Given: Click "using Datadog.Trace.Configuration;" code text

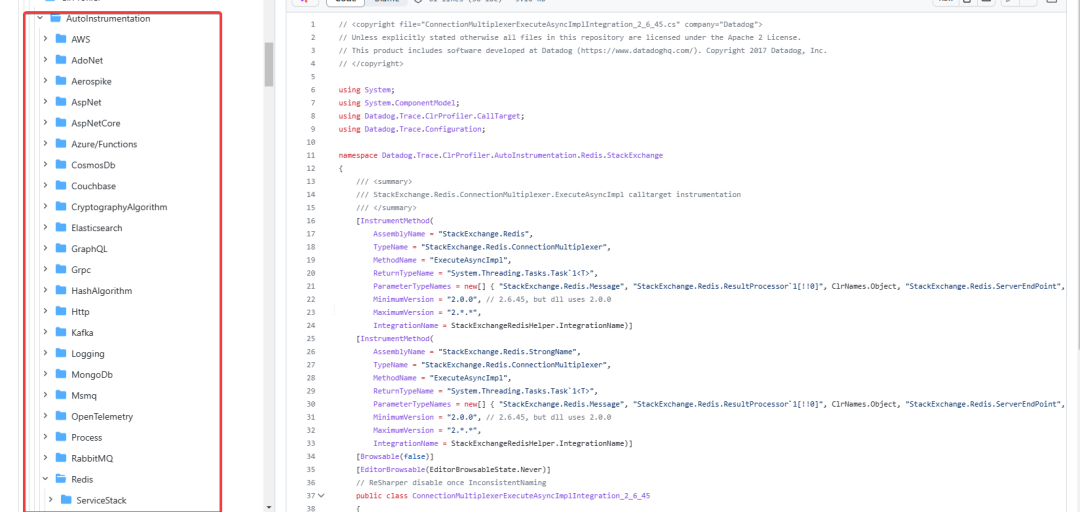Looking at the screenshot, I should pyautogui.click(x=412, y=130).
